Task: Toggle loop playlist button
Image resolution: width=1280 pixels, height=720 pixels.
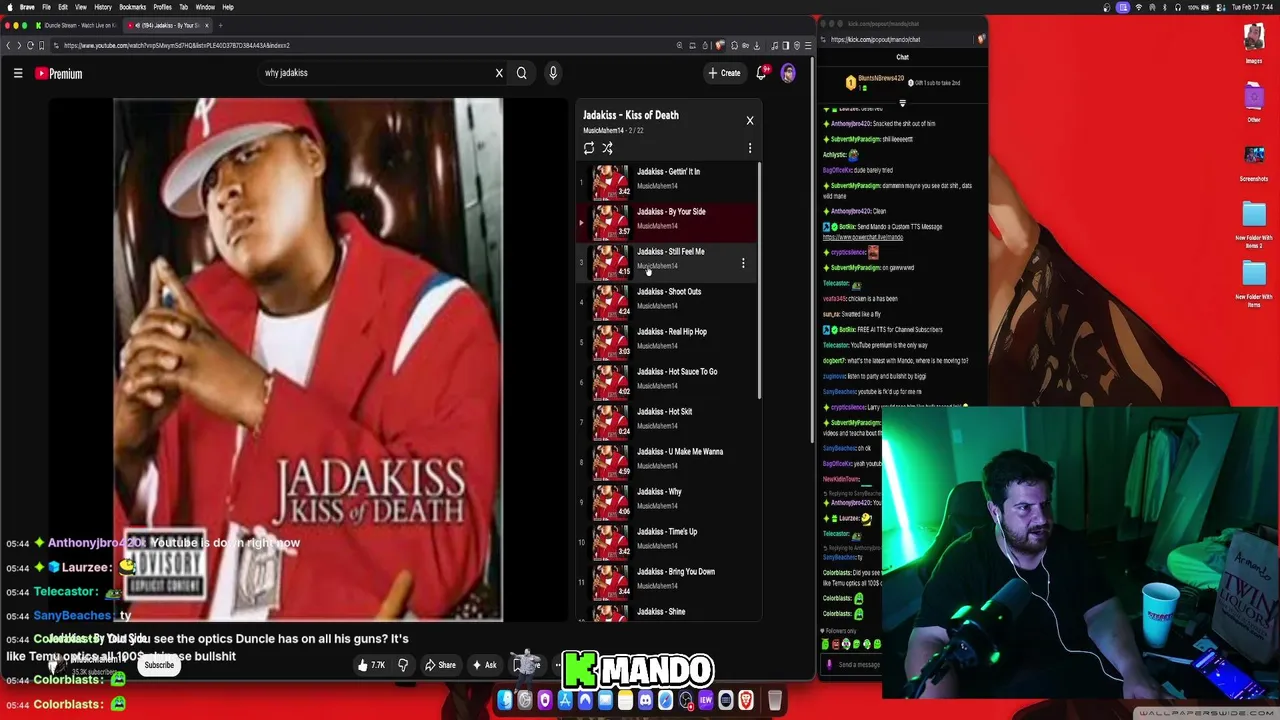Action: coord(588,148)
